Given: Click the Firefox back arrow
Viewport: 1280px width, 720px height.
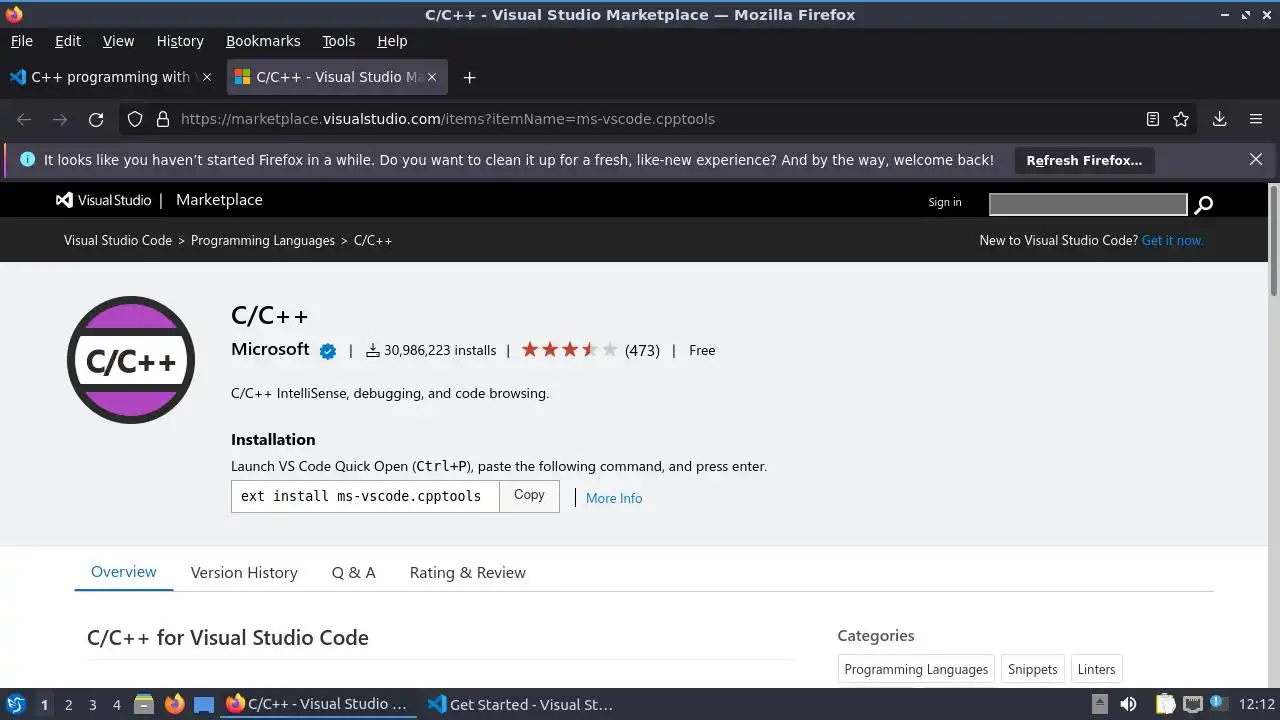Looking at the screenshot, I should (x=24, y=119).
